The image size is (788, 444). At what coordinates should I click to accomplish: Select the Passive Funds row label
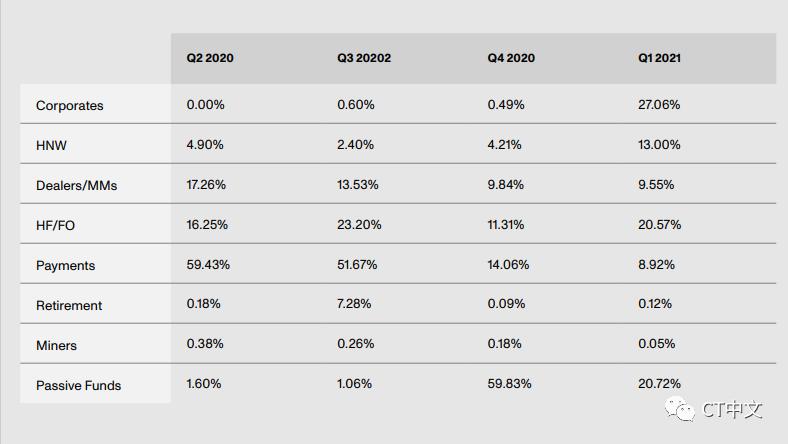pyautogui.click(x=78, y=385)
